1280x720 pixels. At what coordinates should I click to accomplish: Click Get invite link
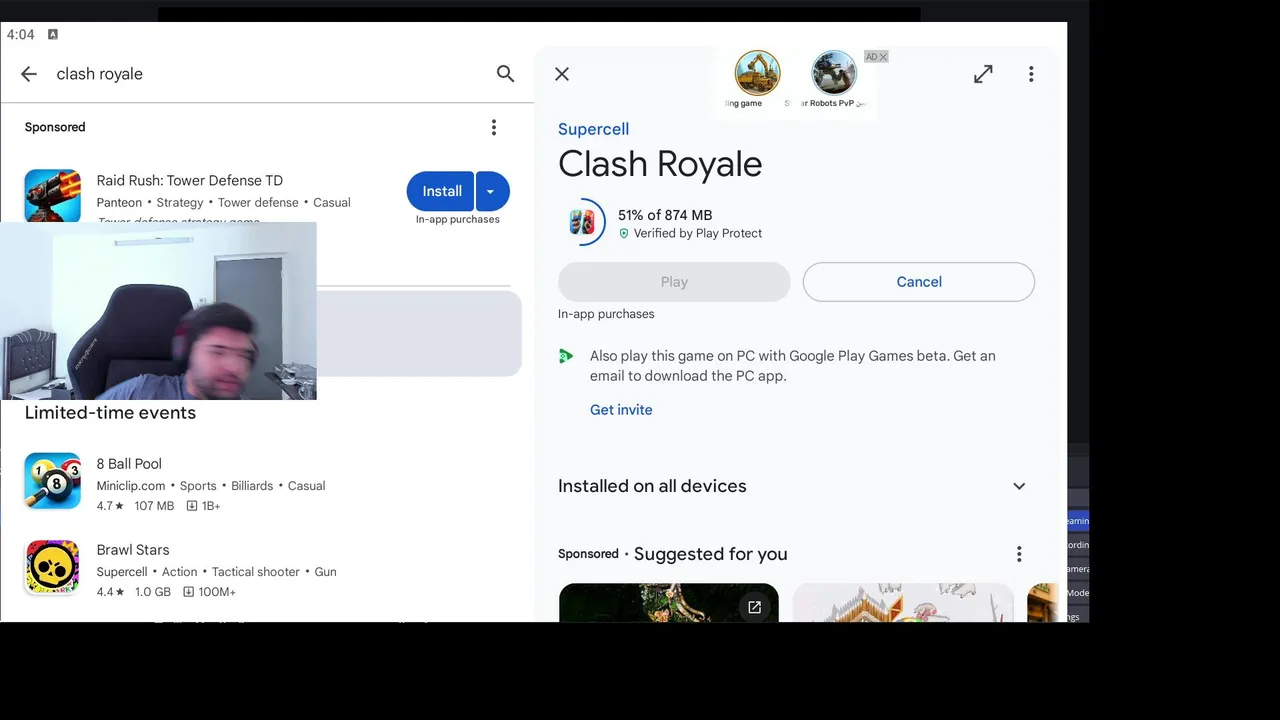pyautogui.click(x=621, y=410)
